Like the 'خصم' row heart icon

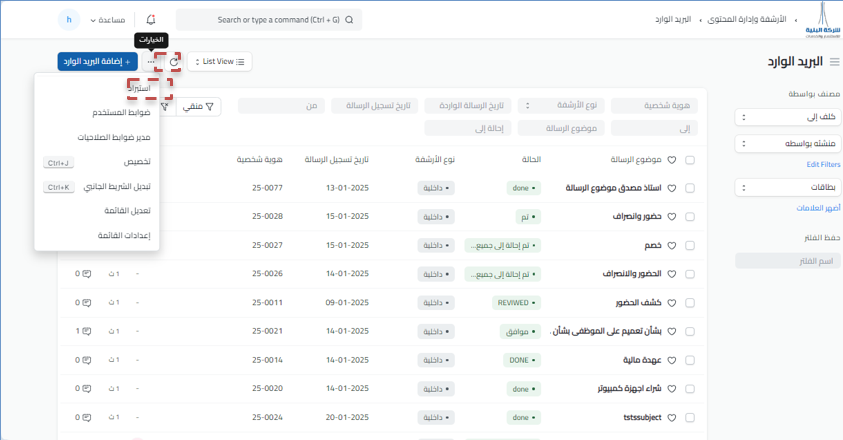click(671, 245)
